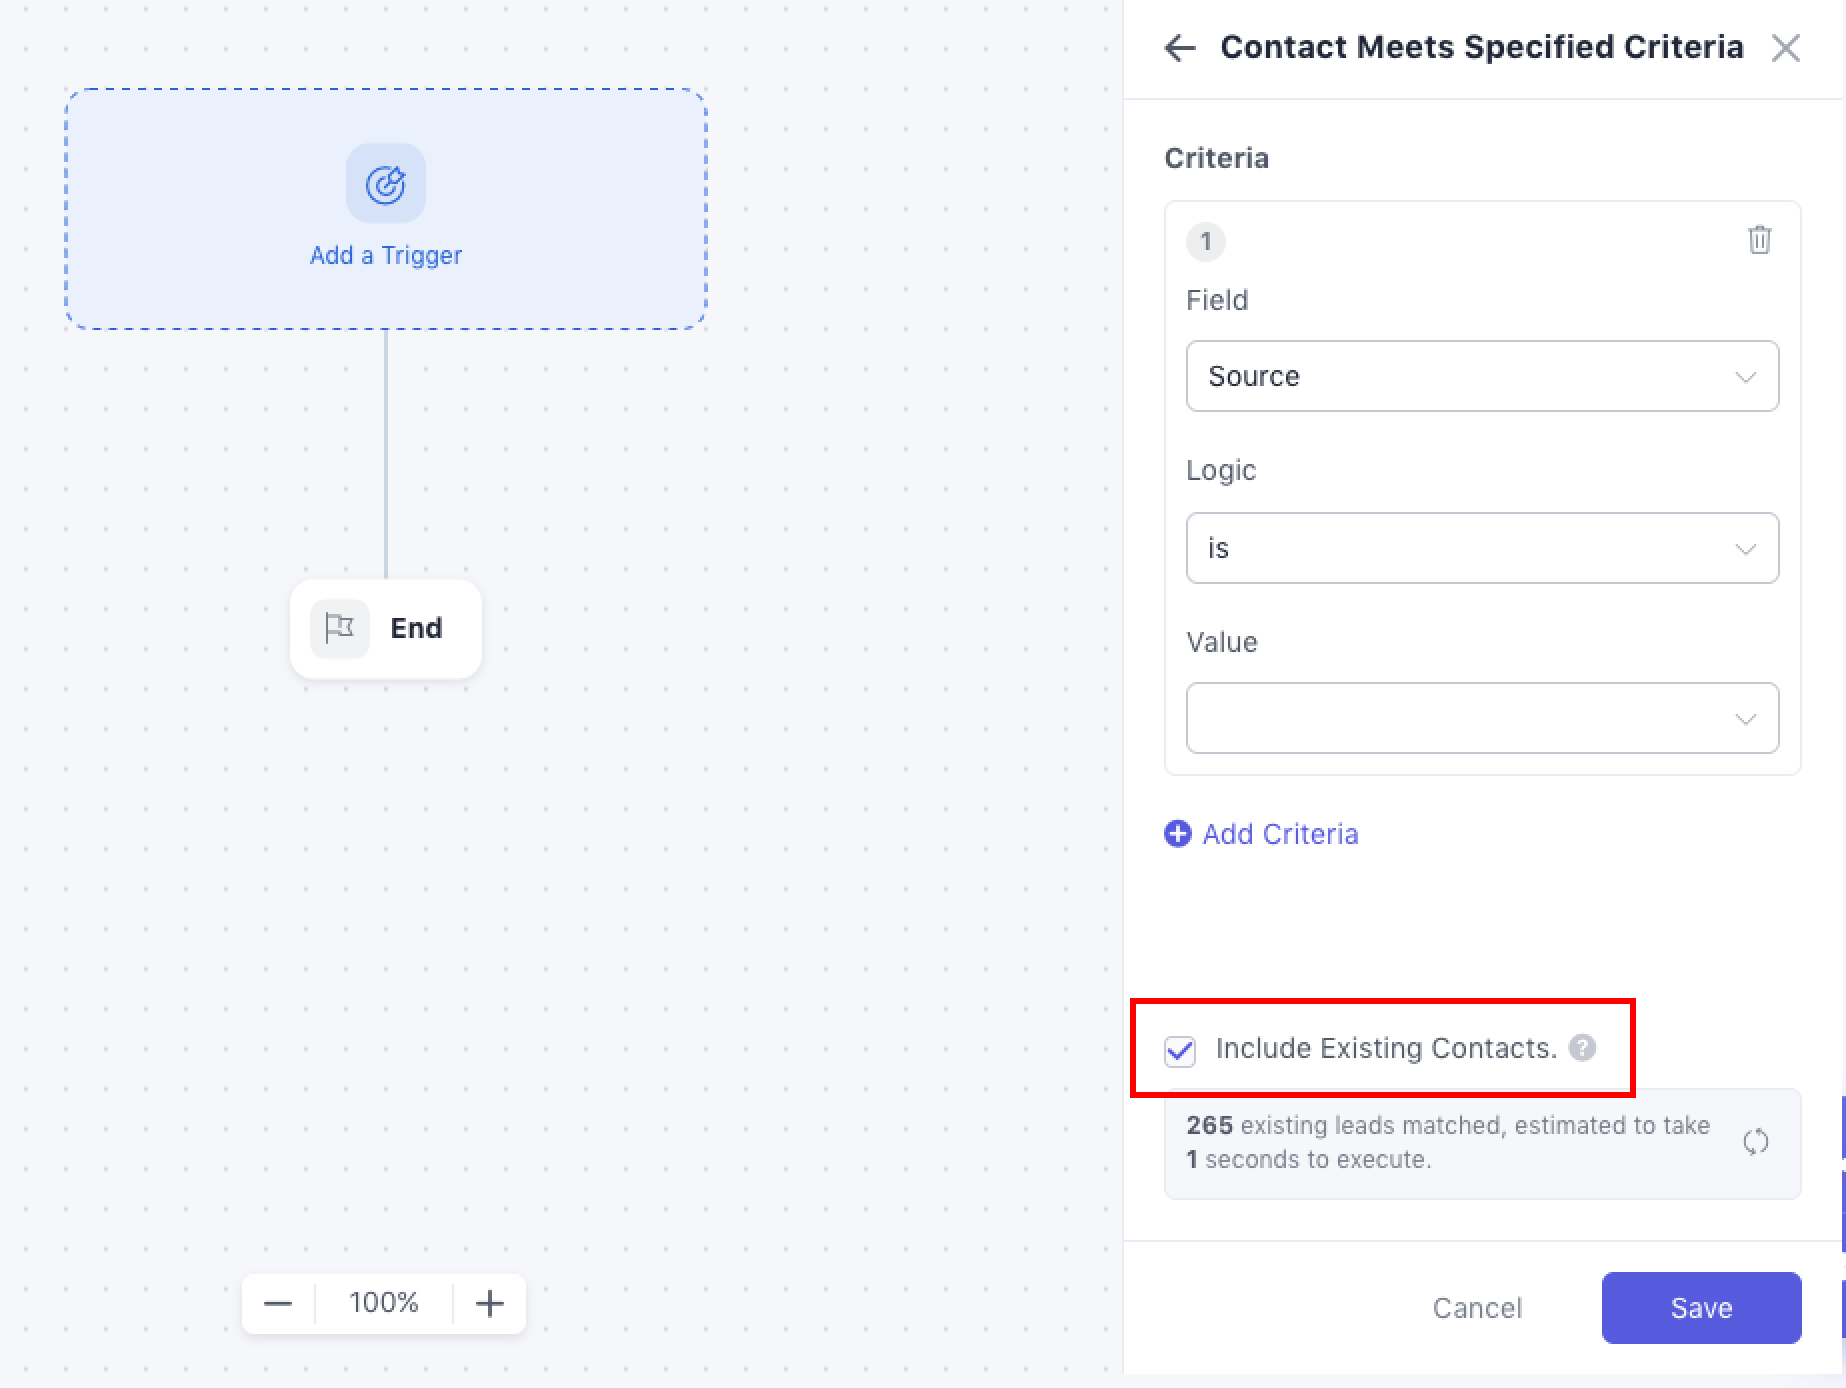
Task: Click the 100% zoom level indicator
Action: [384, 1303]
